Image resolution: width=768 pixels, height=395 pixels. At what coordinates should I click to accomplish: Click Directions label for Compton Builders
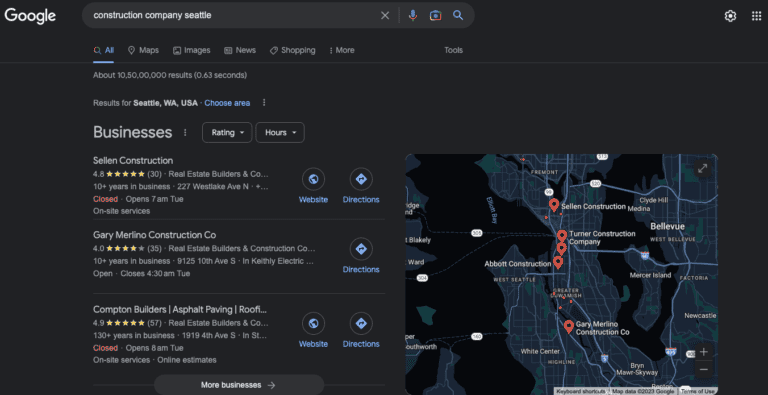point(361,344)
